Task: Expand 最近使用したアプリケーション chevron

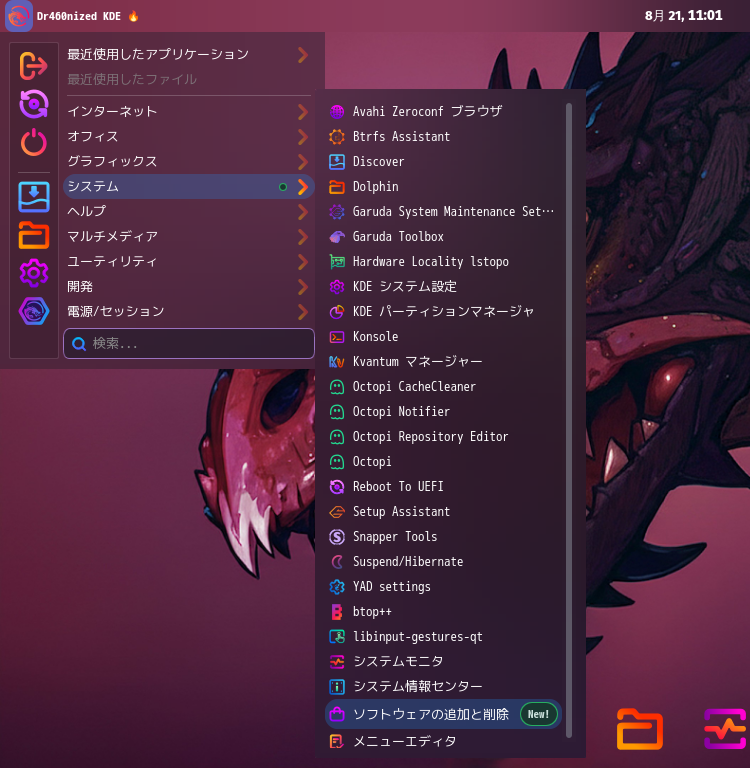Action: 303,55
